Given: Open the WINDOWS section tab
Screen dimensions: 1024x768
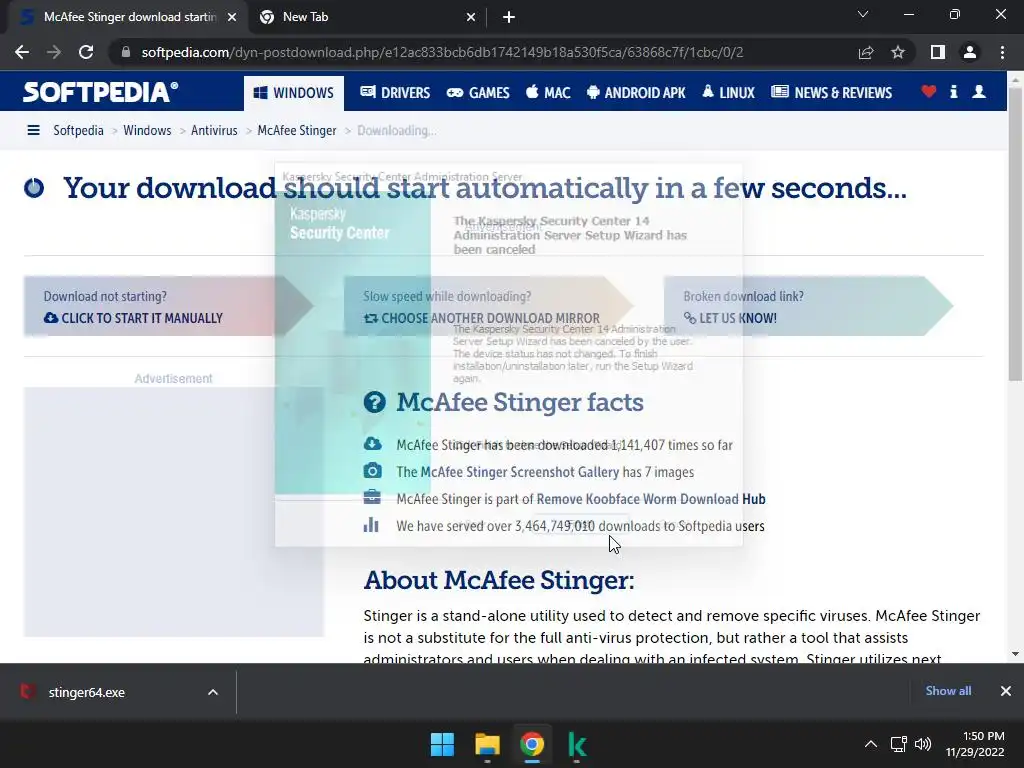Looking at the screenshot, I should pos(294,93).
